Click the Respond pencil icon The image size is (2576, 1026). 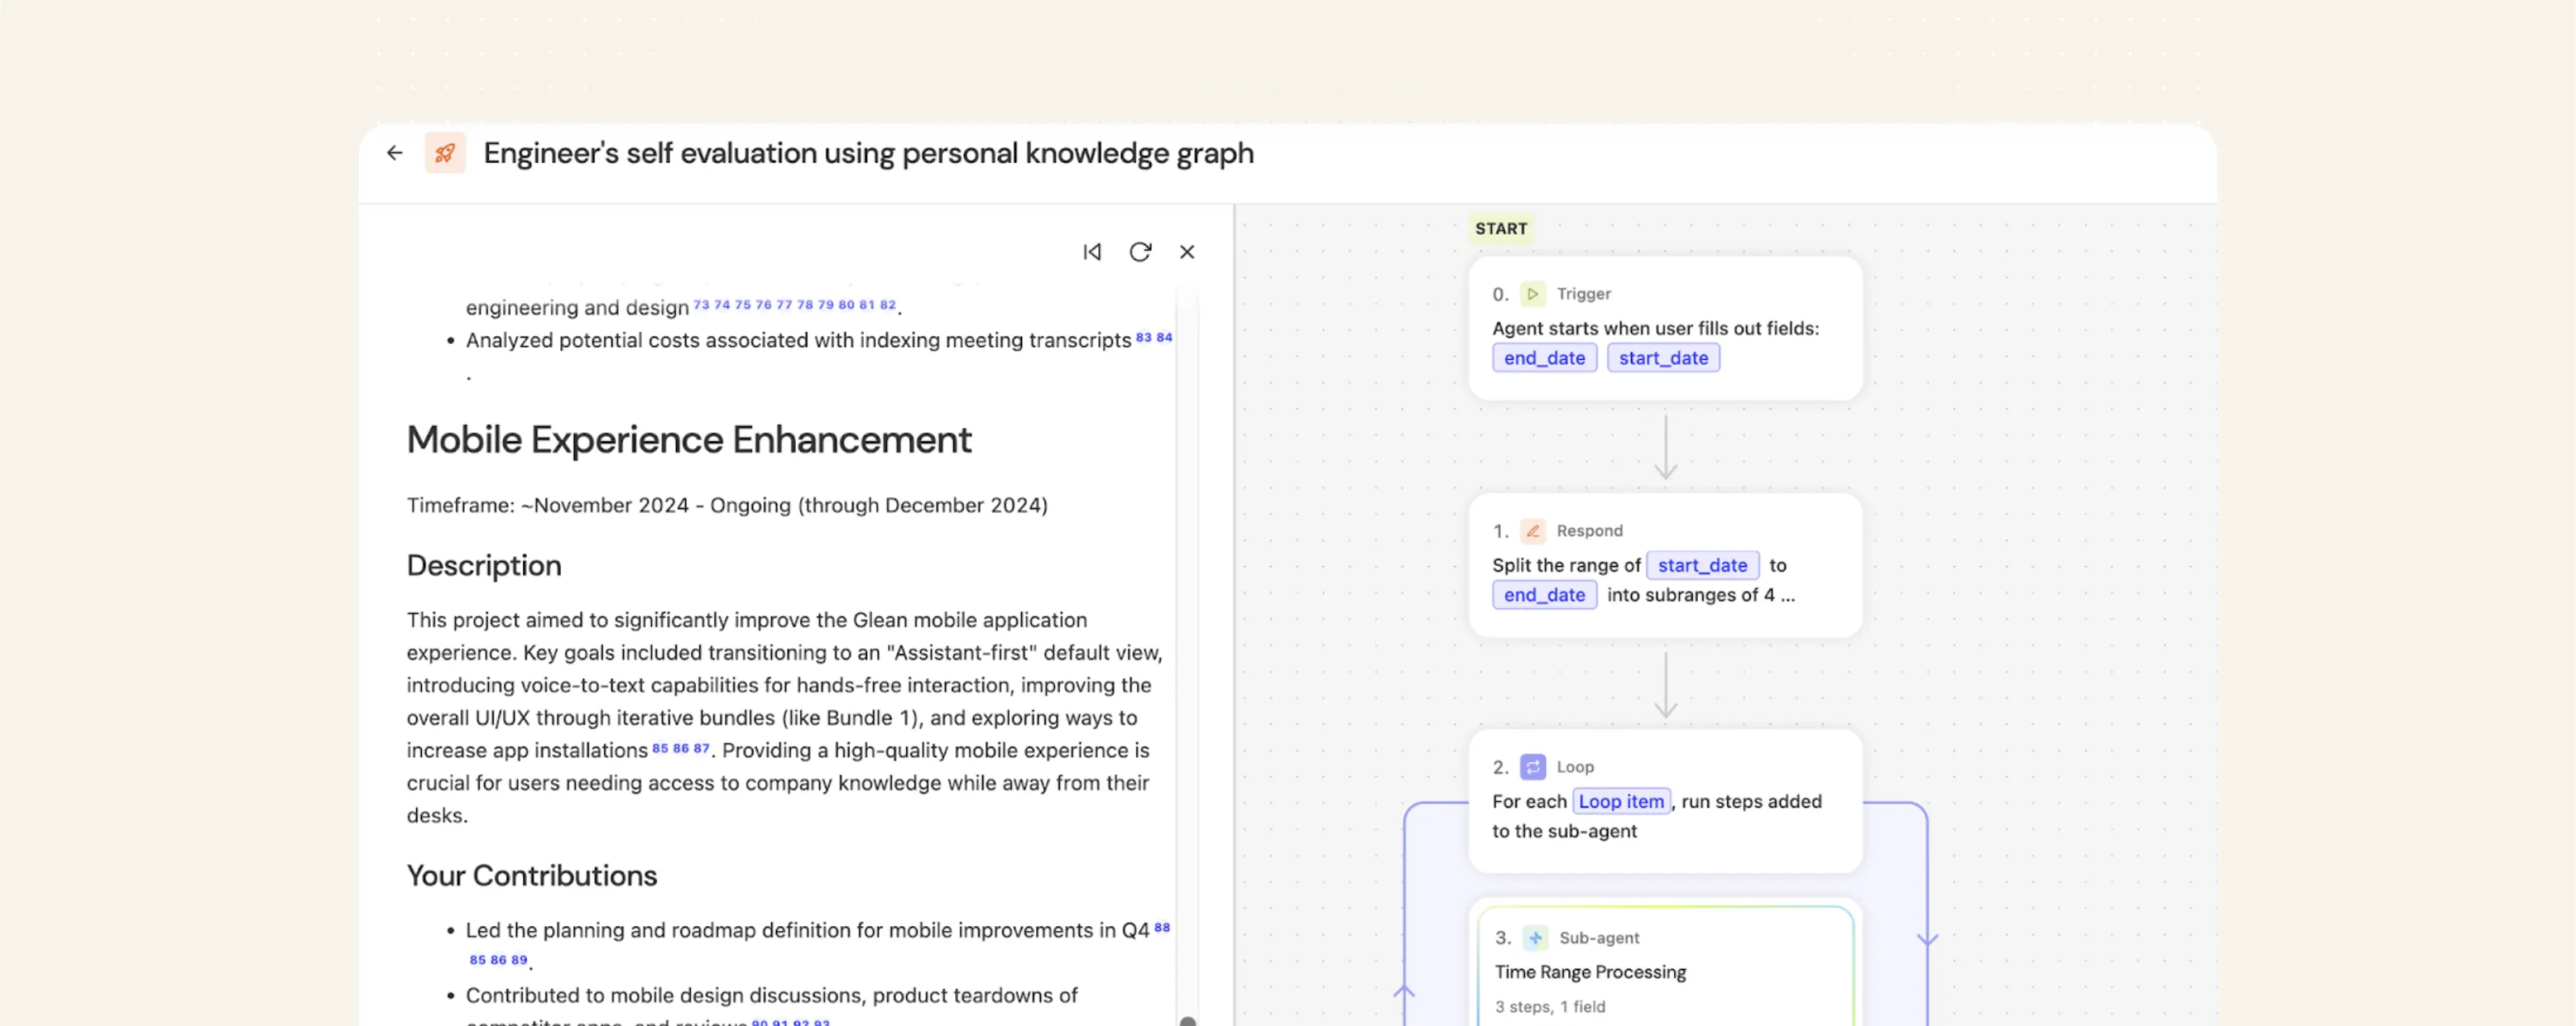[x=1532, y=531]
